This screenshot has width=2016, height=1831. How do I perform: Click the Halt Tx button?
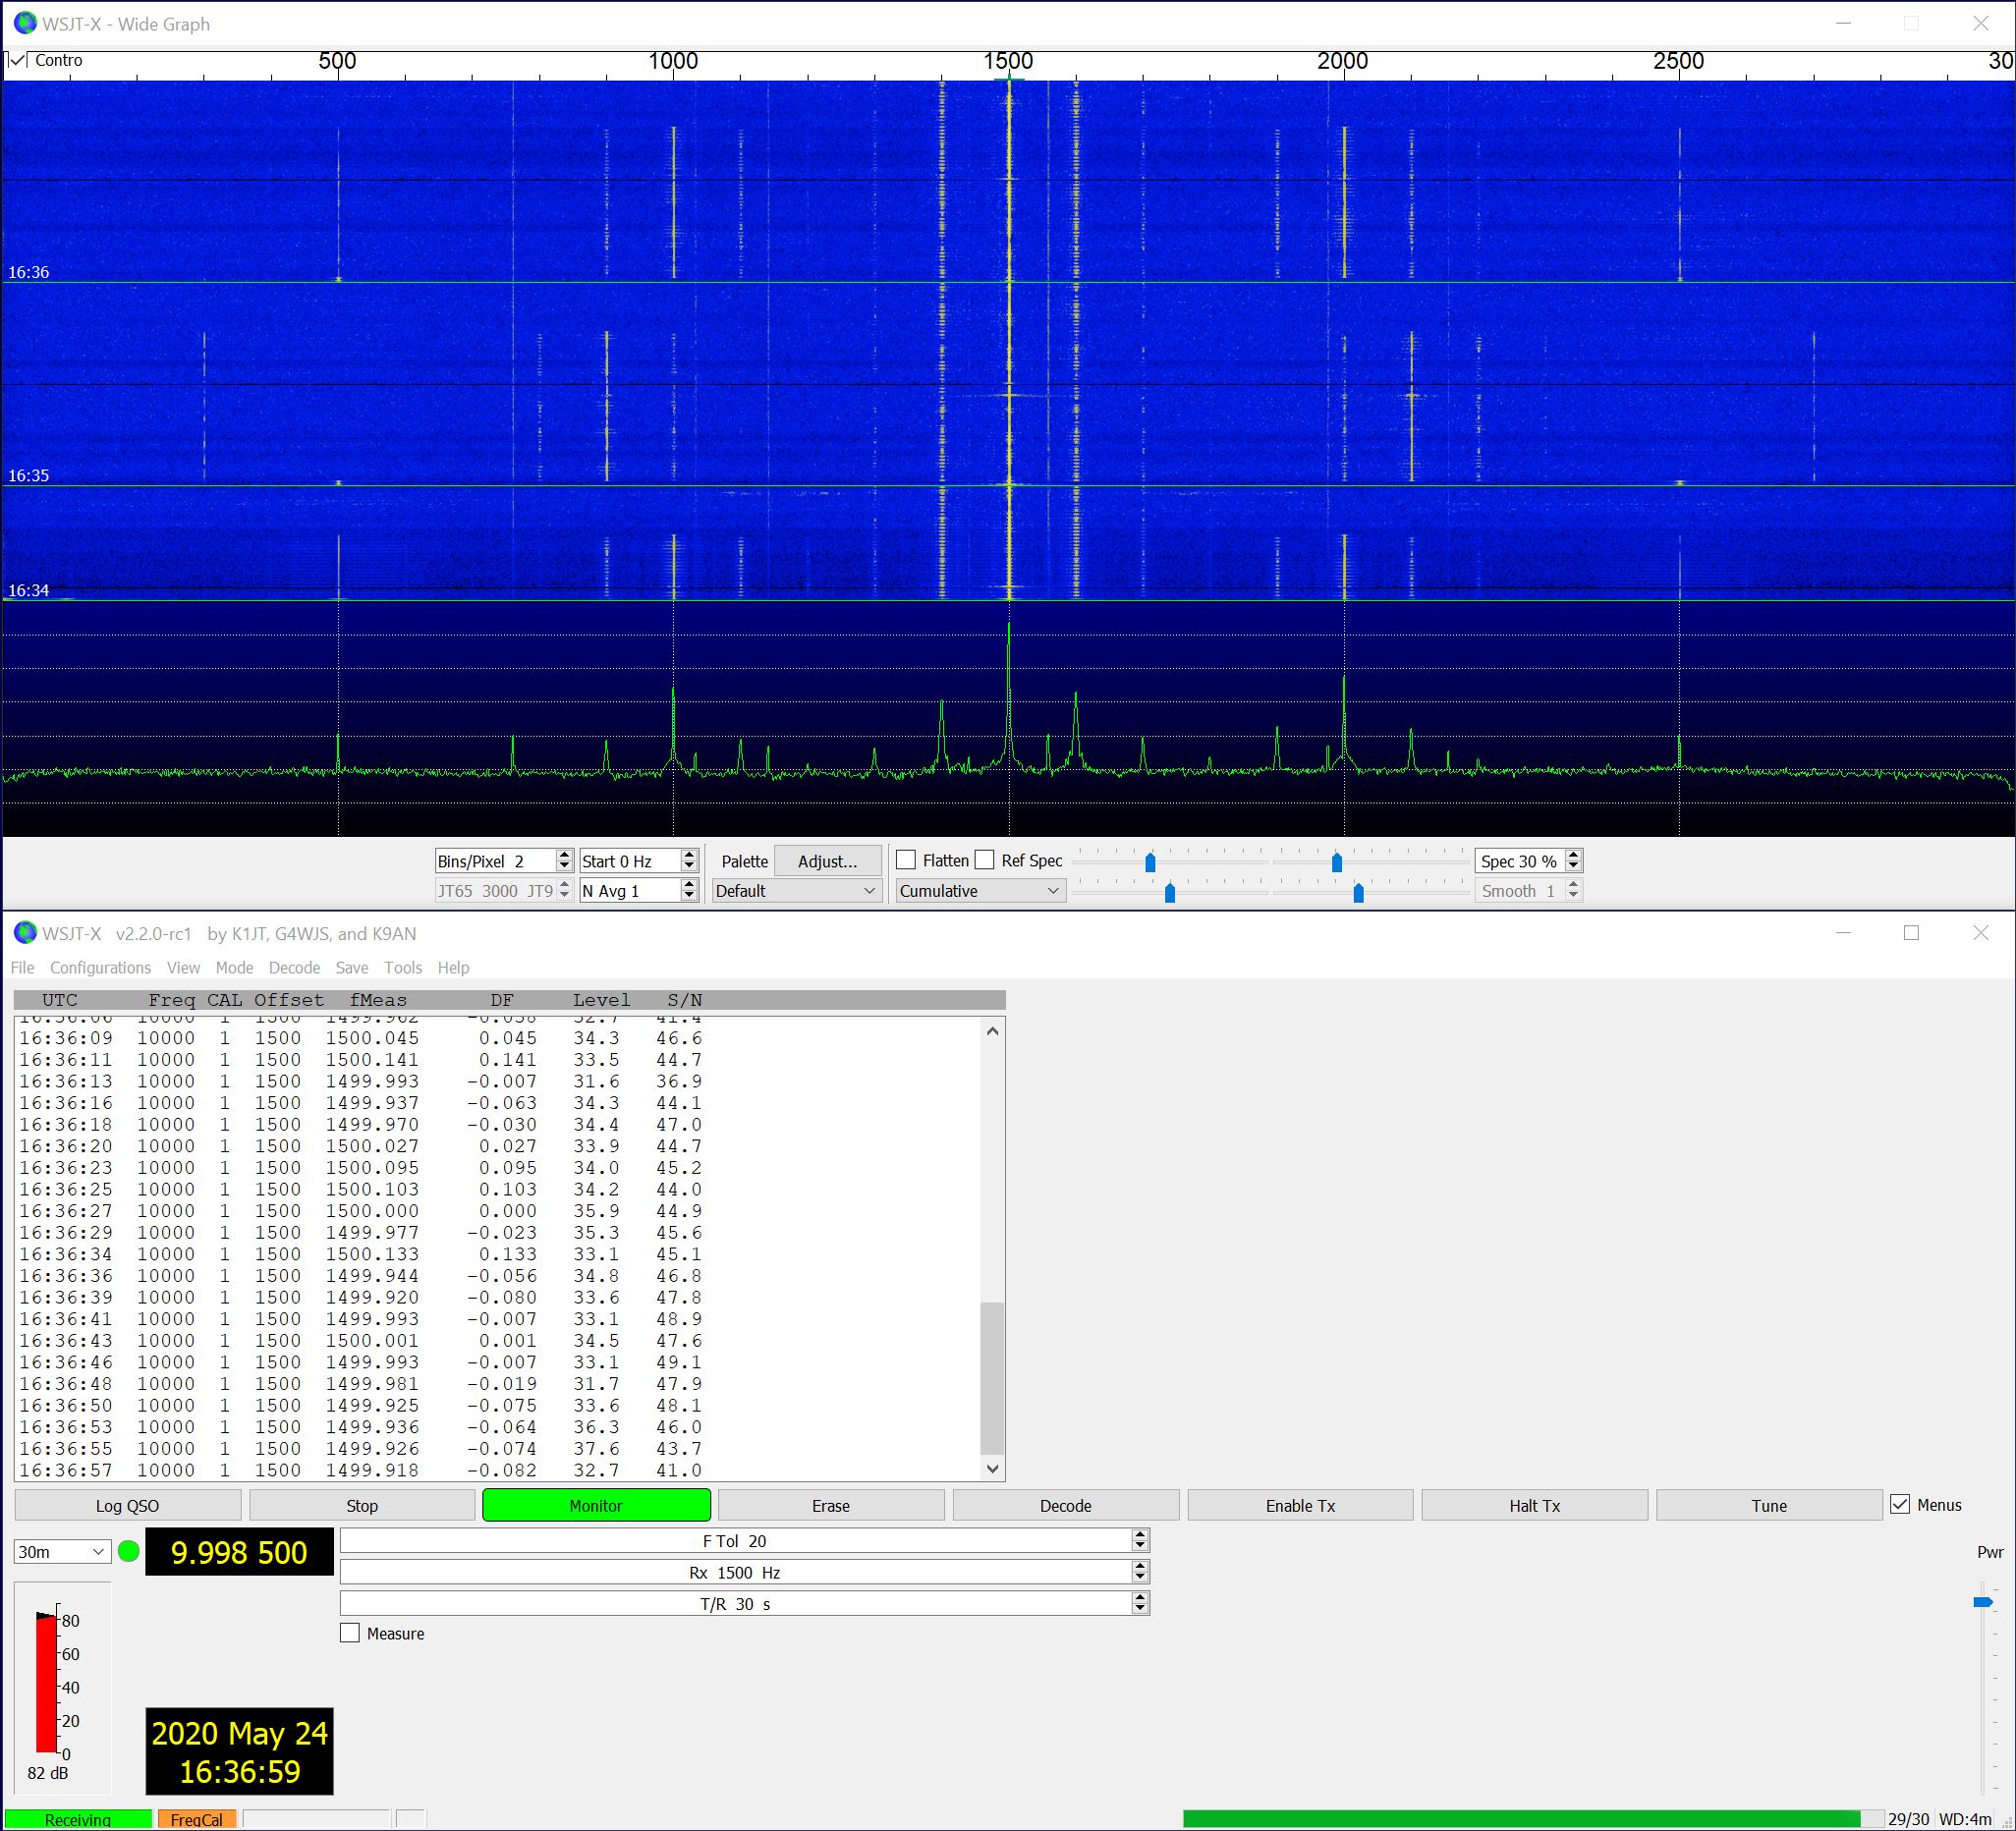[x=1534, y=1505]
